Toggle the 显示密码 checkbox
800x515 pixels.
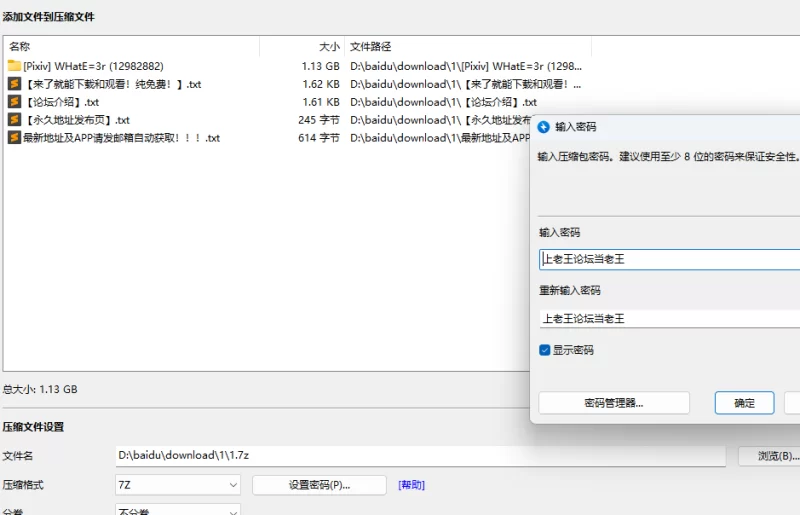(x=544, y=350)
